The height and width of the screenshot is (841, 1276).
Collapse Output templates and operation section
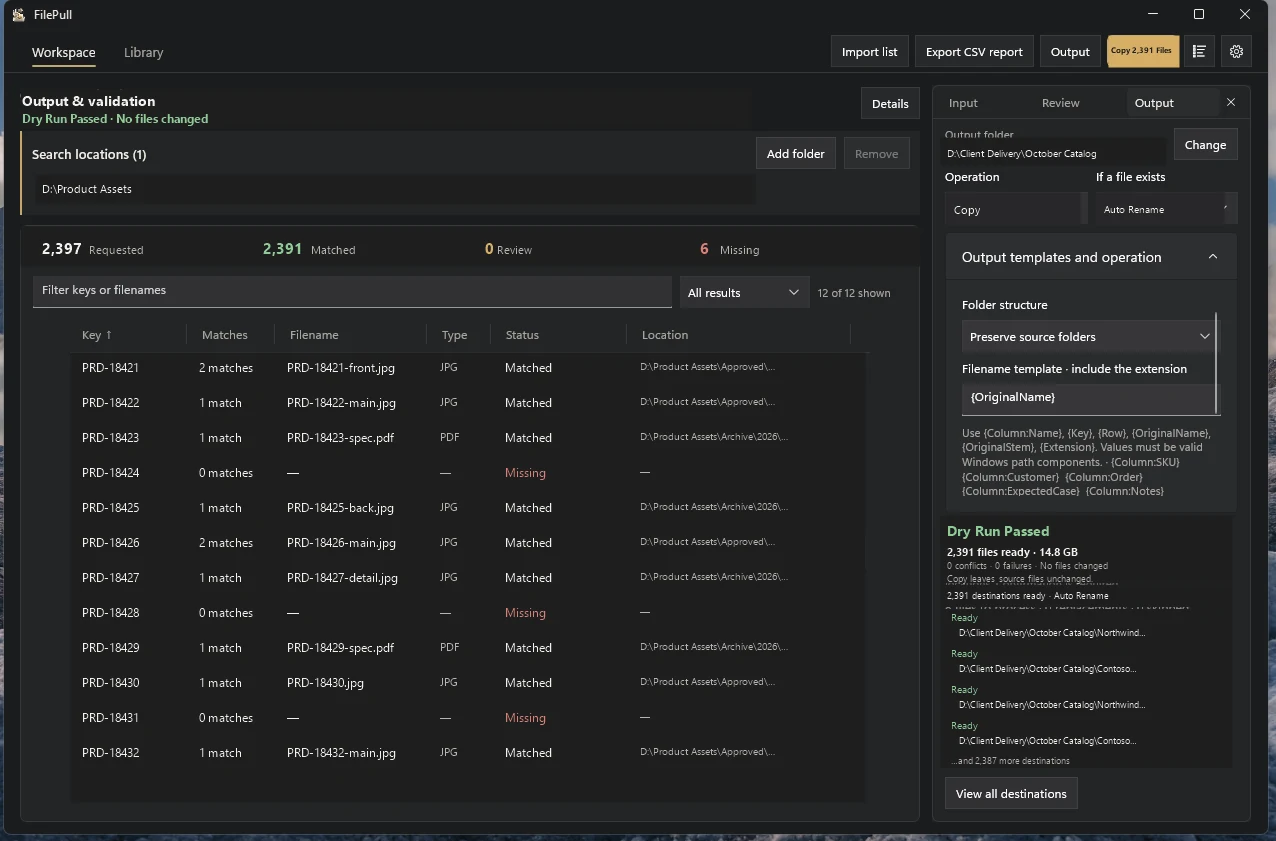(1212, 257)
